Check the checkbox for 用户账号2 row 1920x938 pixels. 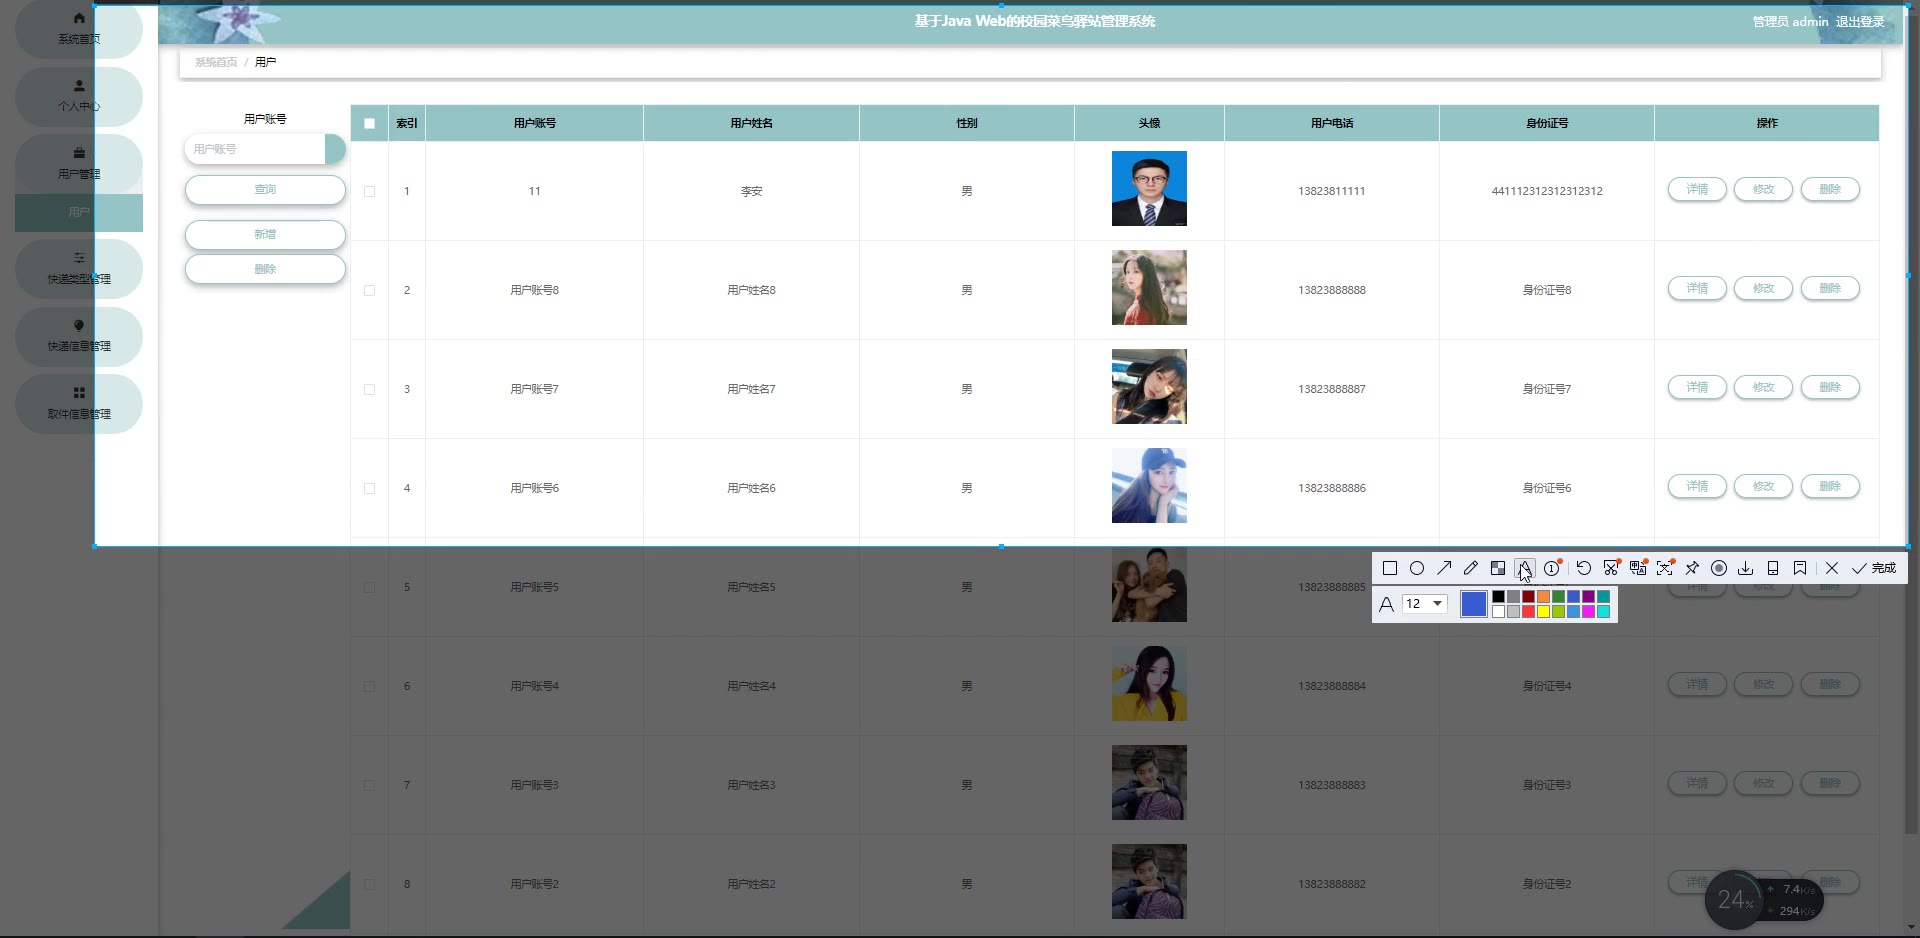click(x=370, y=884)
